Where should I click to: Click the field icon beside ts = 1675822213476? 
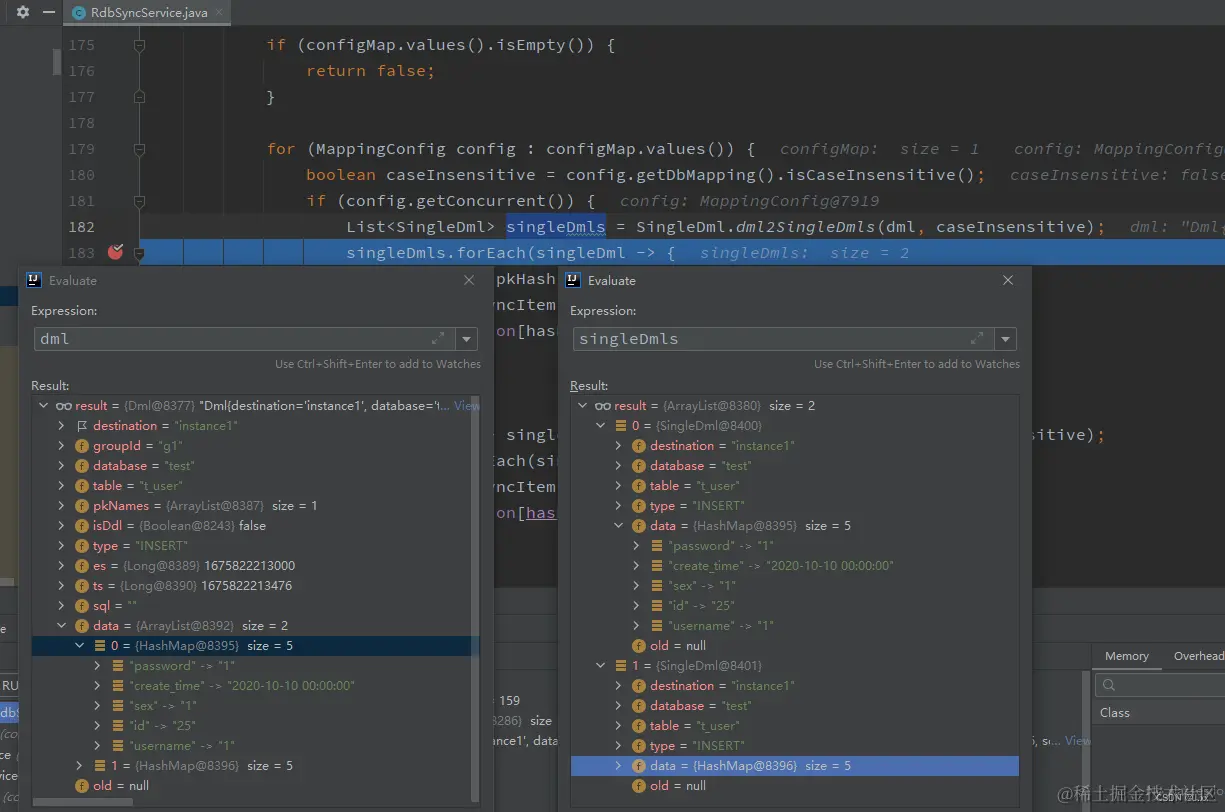pos(82,586)
